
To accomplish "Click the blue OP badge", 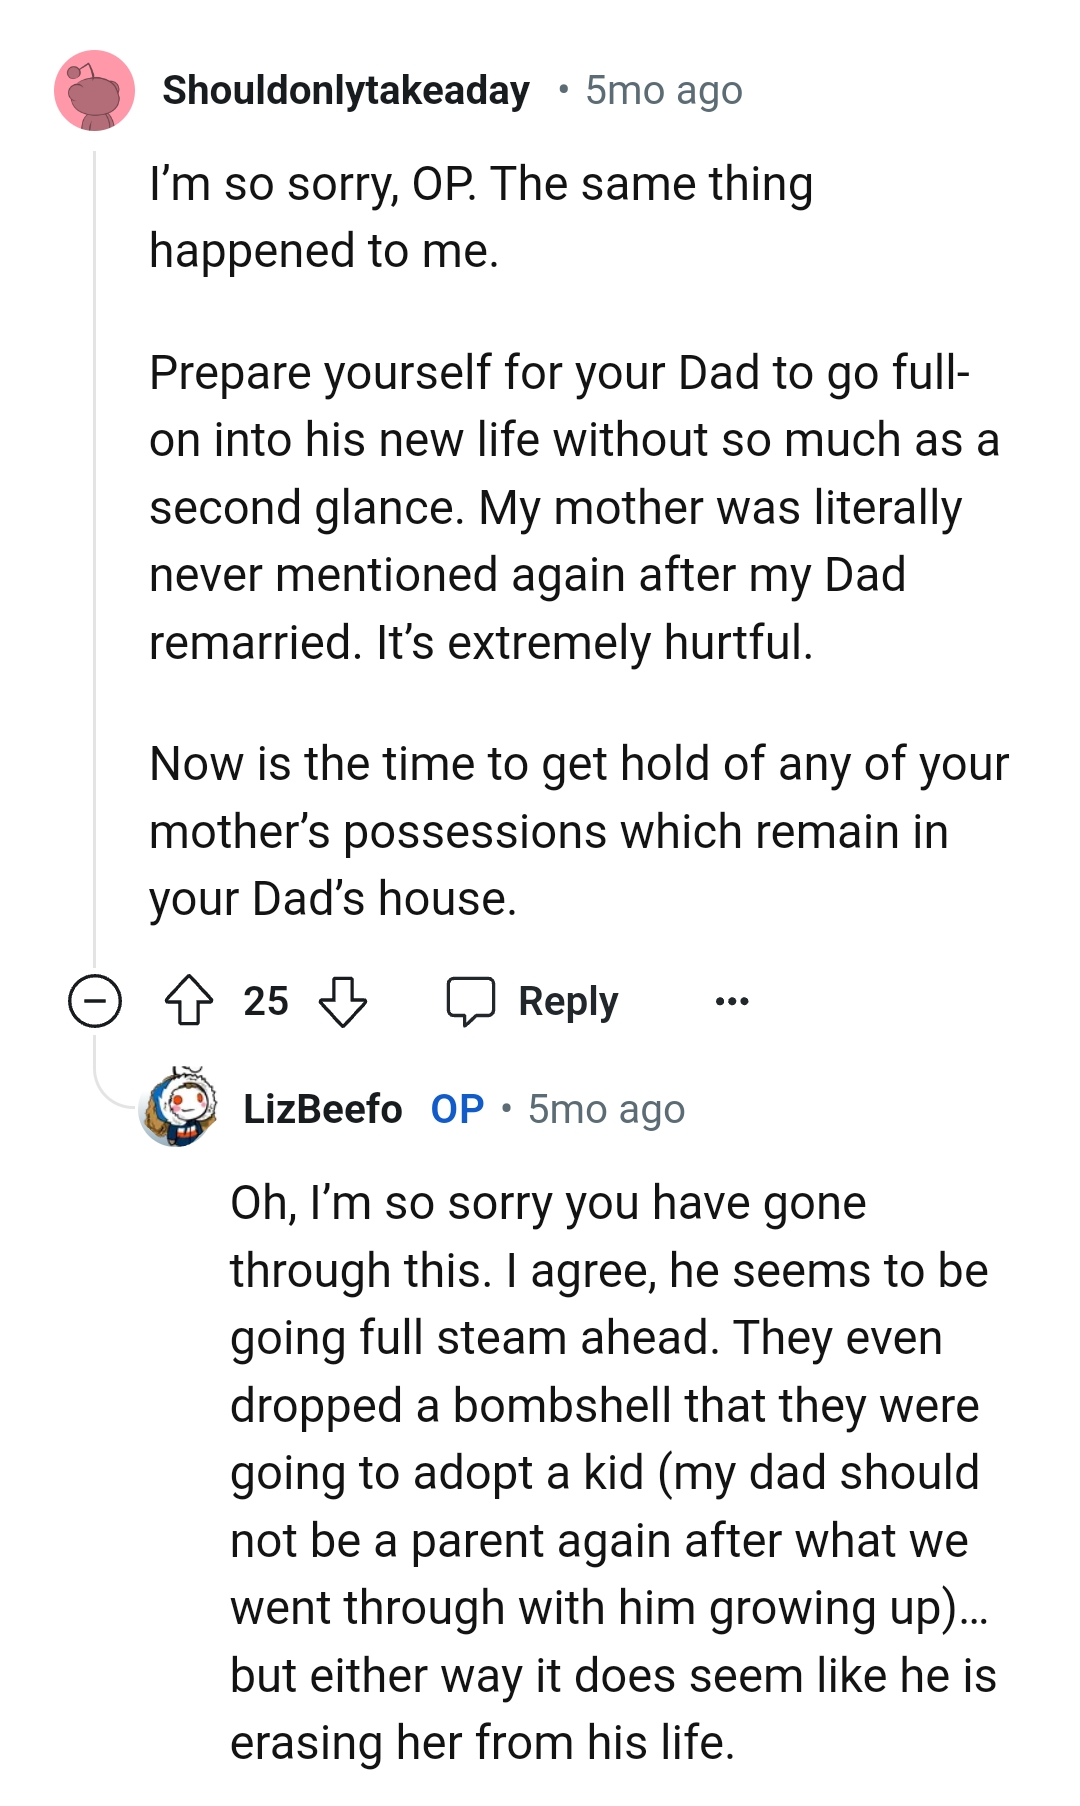I will [457, 1109].
